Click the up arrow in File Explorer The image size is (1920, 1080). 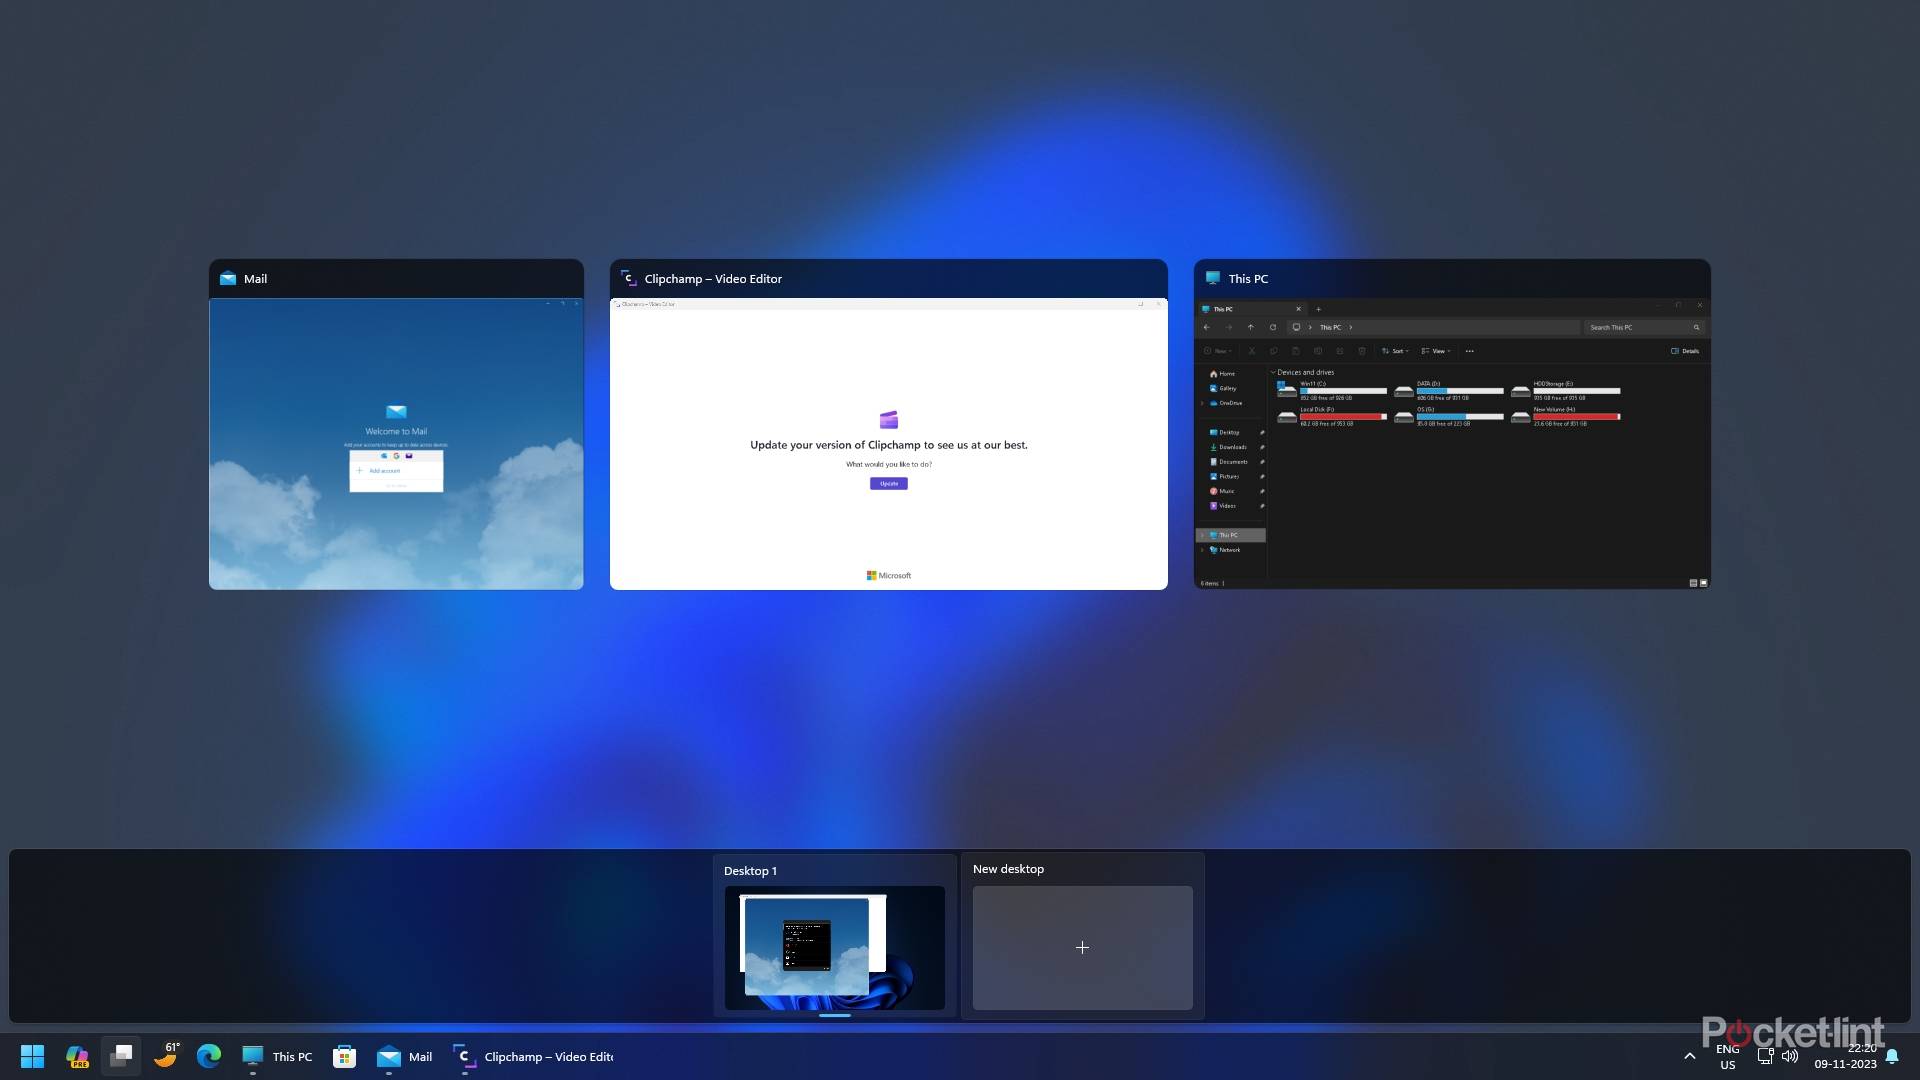[x=1250, y=327]
